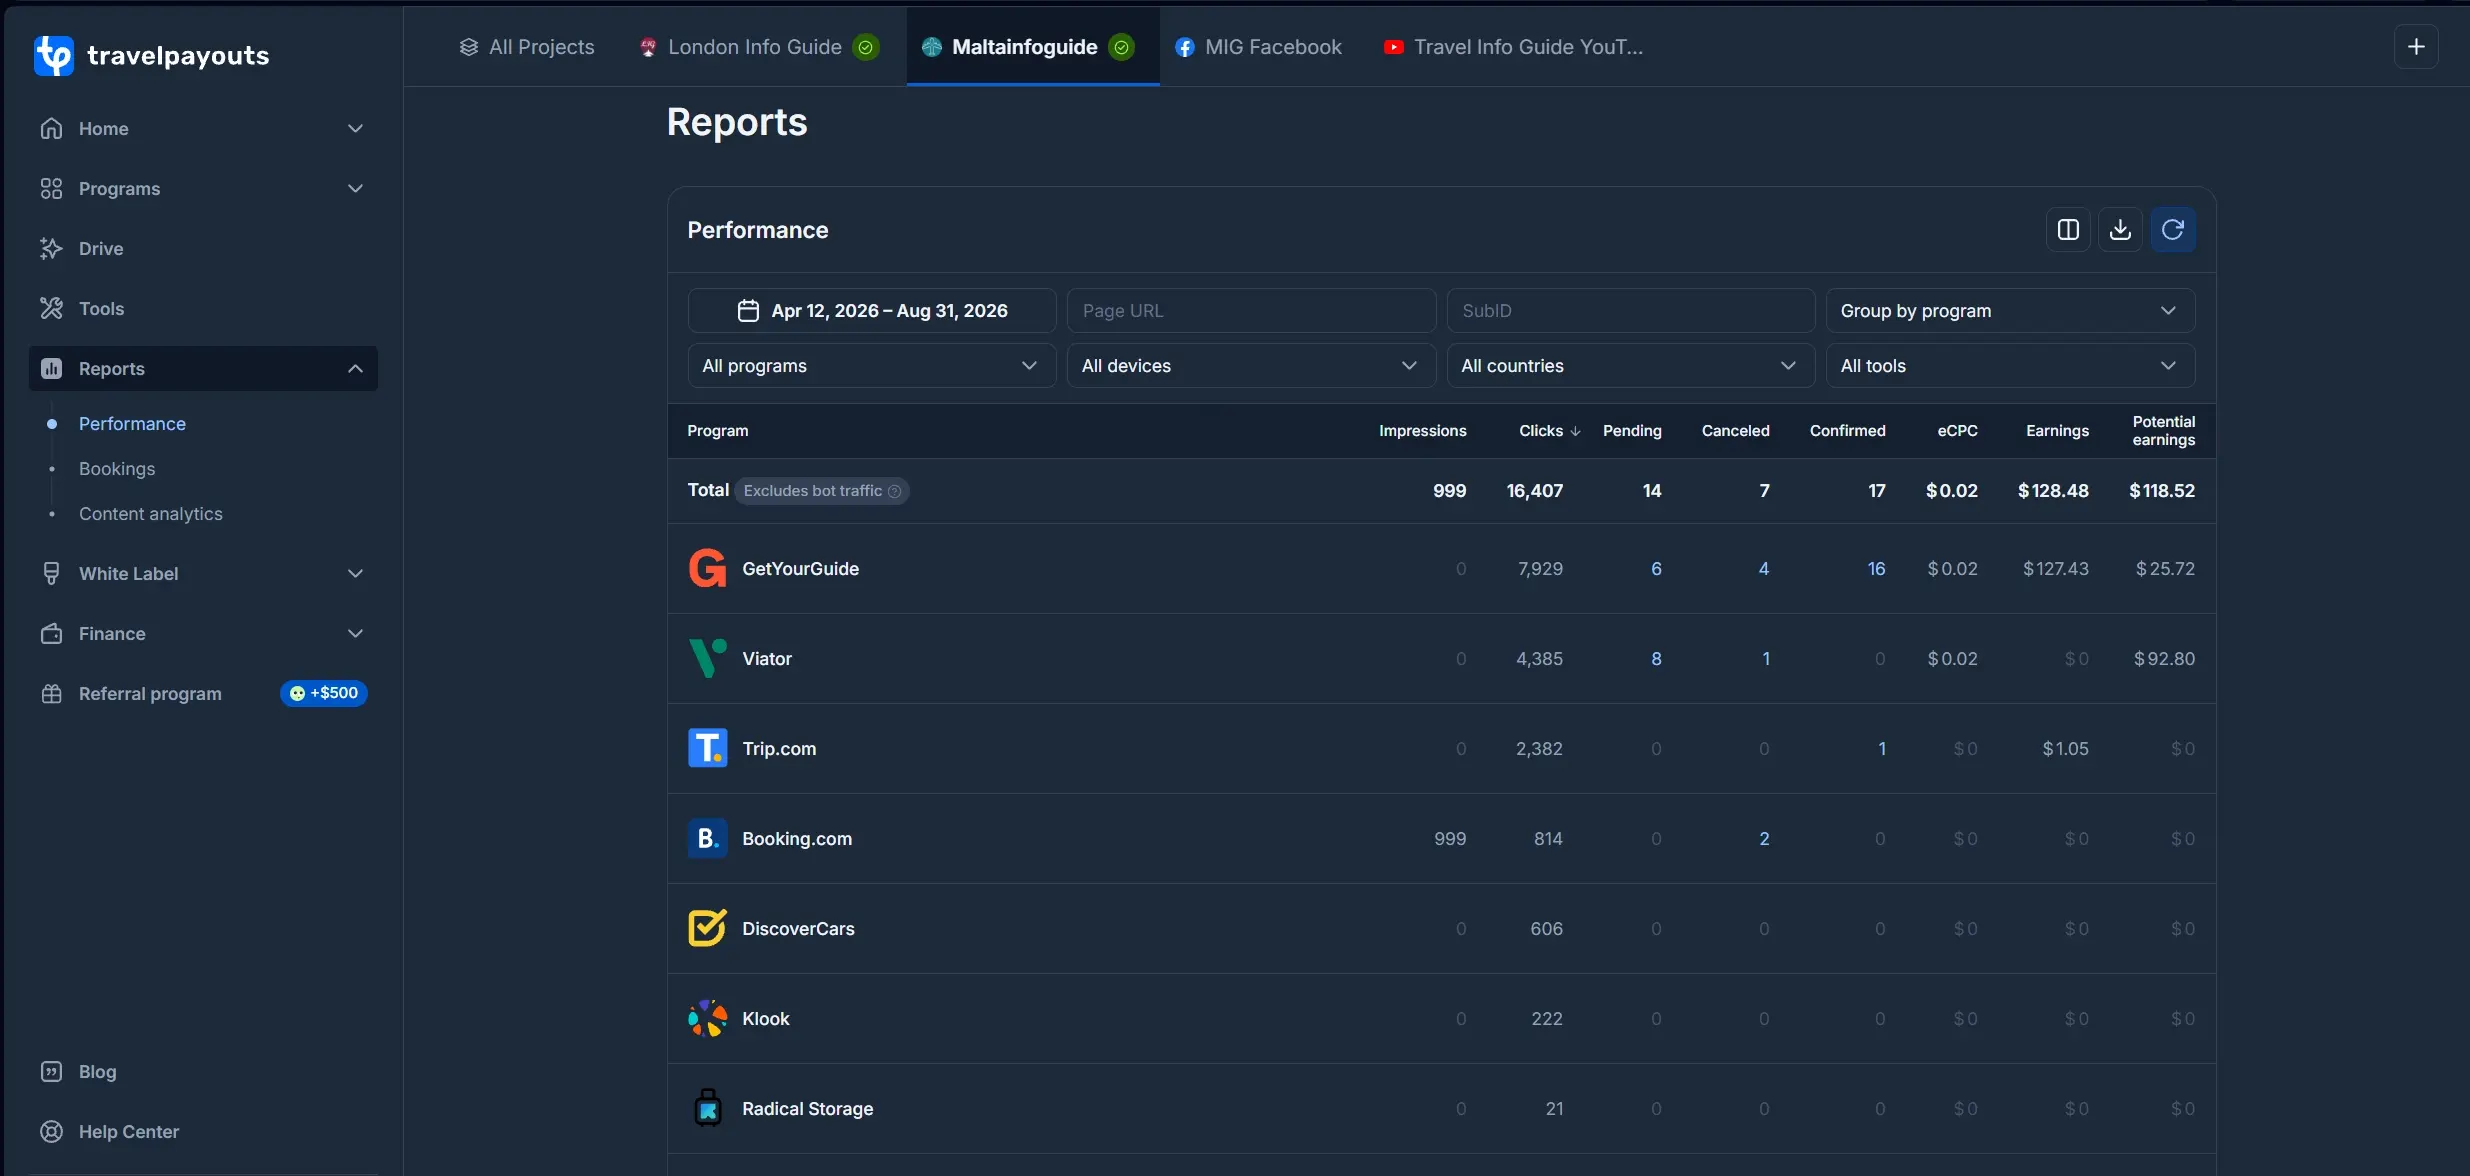
Task: Click the SubID input field
Action: pos(1630,311)
